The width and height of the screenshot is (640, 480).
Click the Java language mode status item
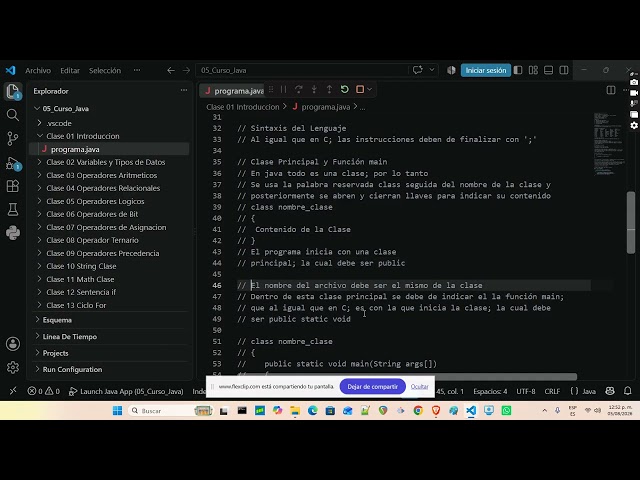point(584,391)
